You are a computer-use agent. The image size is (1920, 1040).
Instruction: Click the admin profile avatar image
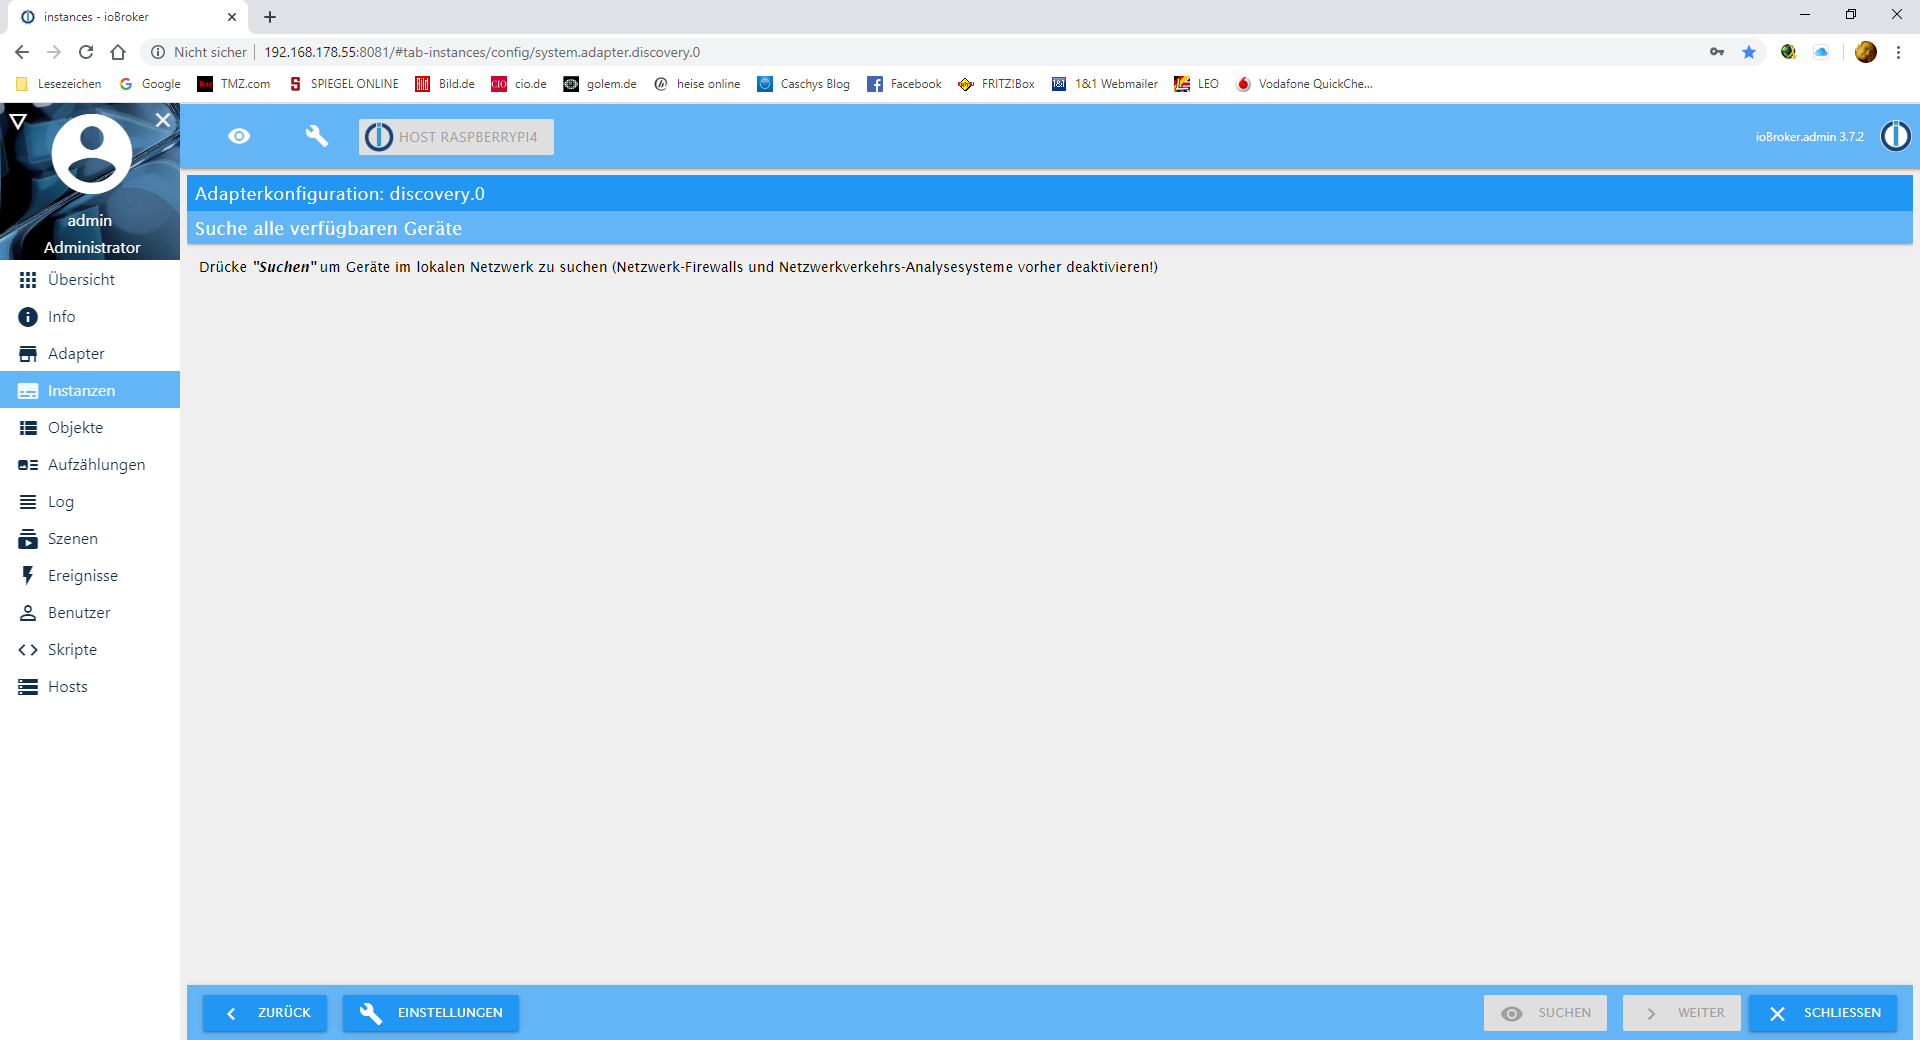tap(91, 153)
